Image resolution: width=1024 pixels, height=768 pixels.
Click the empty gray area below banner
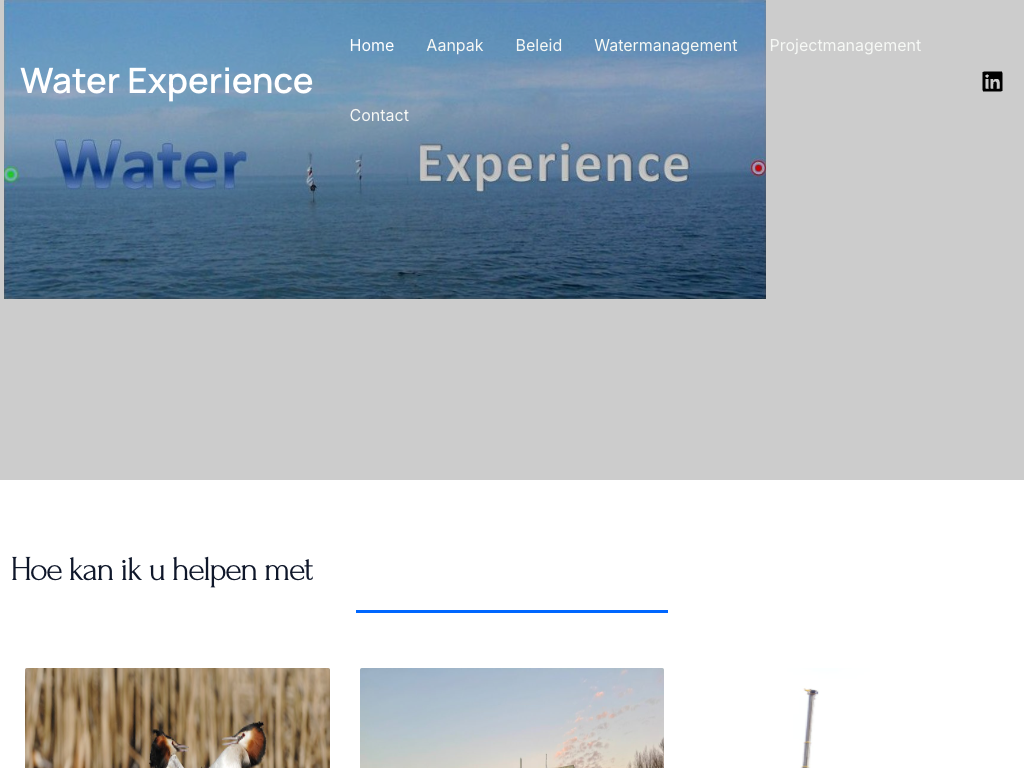pyautogui.click(x=512, y=389)
